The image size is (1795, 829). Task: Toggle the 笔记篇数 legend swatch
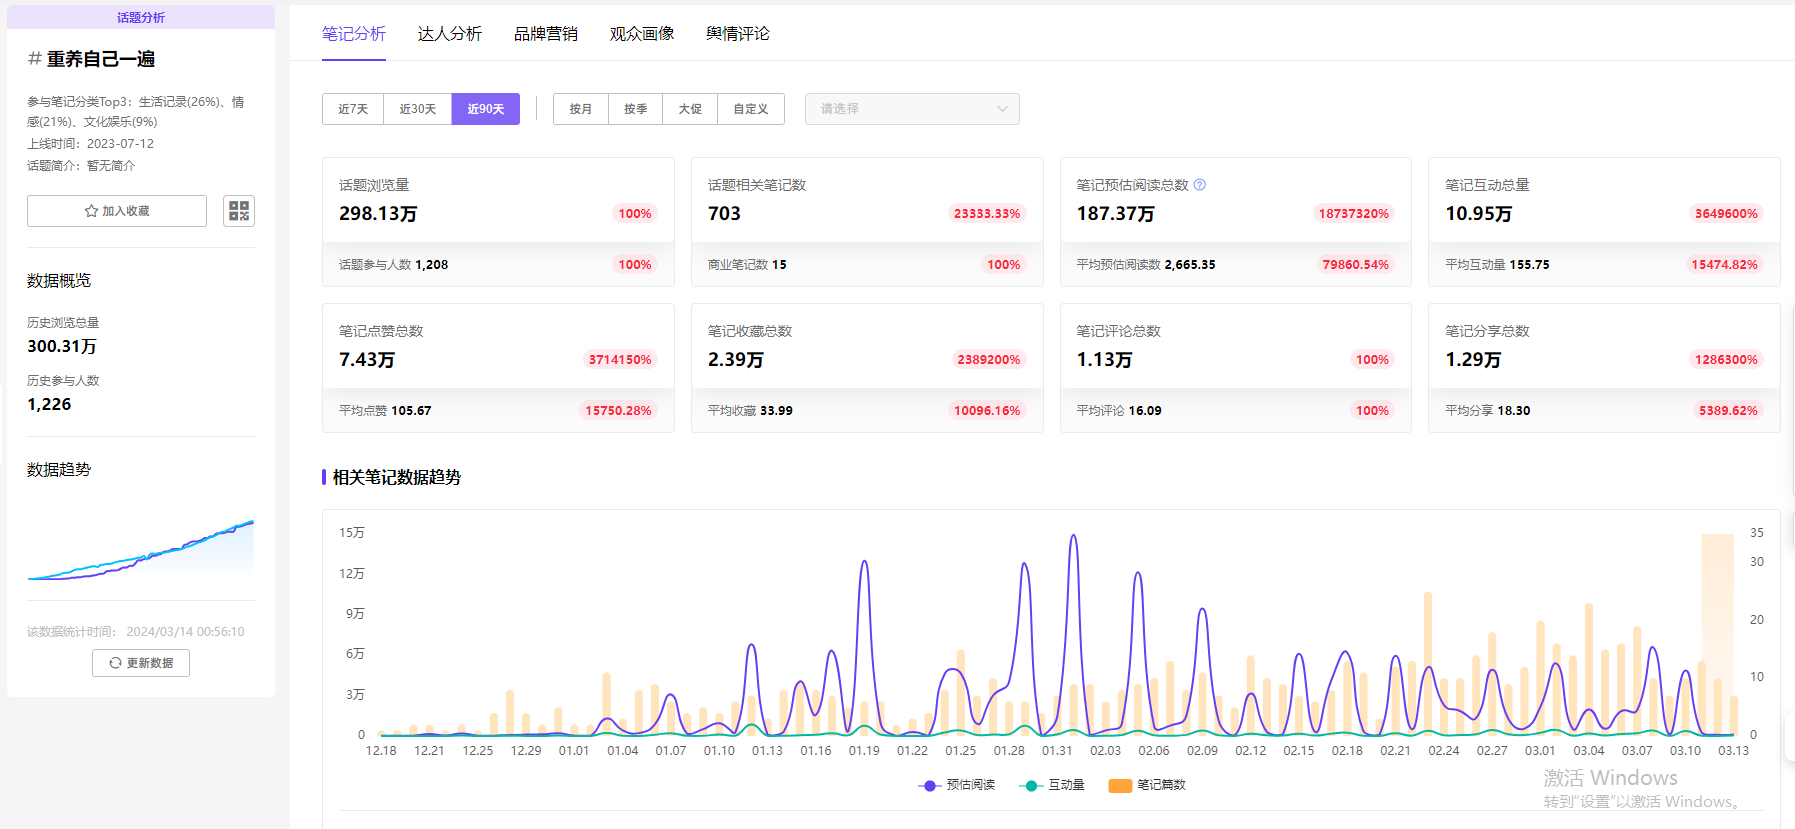click(x=1120, y=785)
